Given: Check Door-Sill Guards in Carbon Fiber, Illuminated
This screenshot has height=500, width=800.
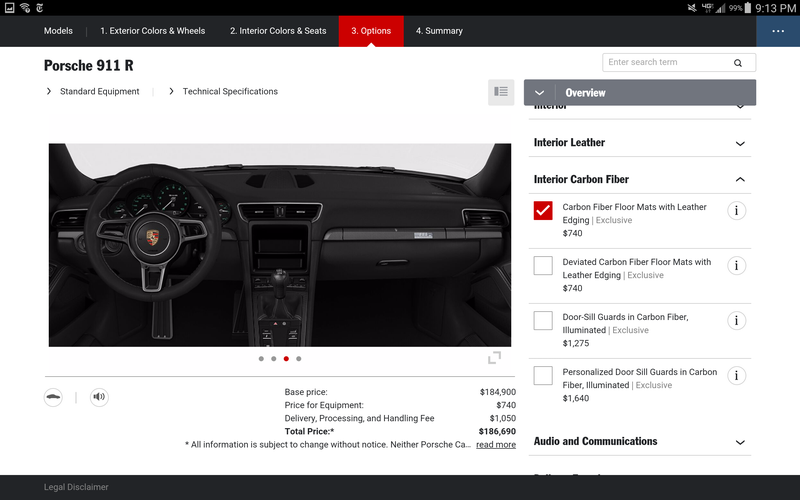Looking at the screenshot, I should 543,320.
